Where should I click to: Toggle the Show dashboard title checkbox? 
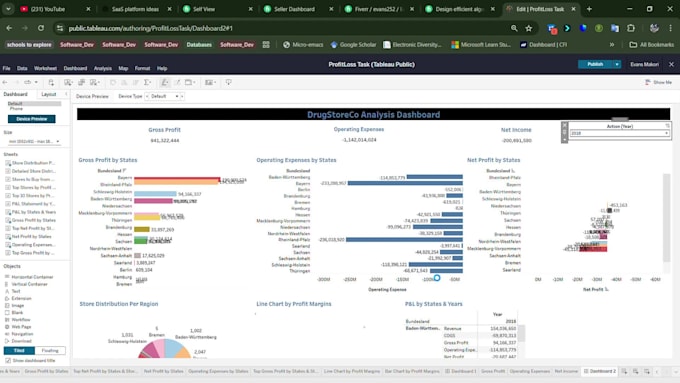click(x=8, y=360)
